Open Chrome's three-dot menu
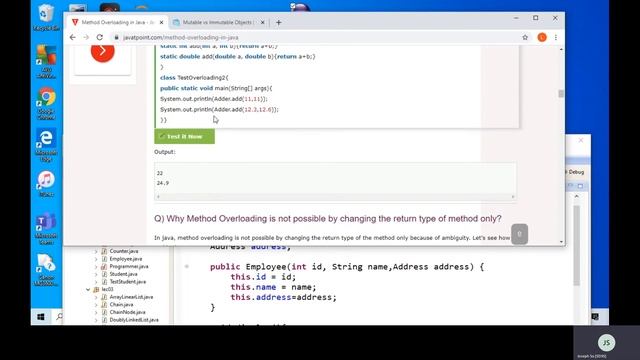Screen dimensions: 640x360 (x=556, y=37)
